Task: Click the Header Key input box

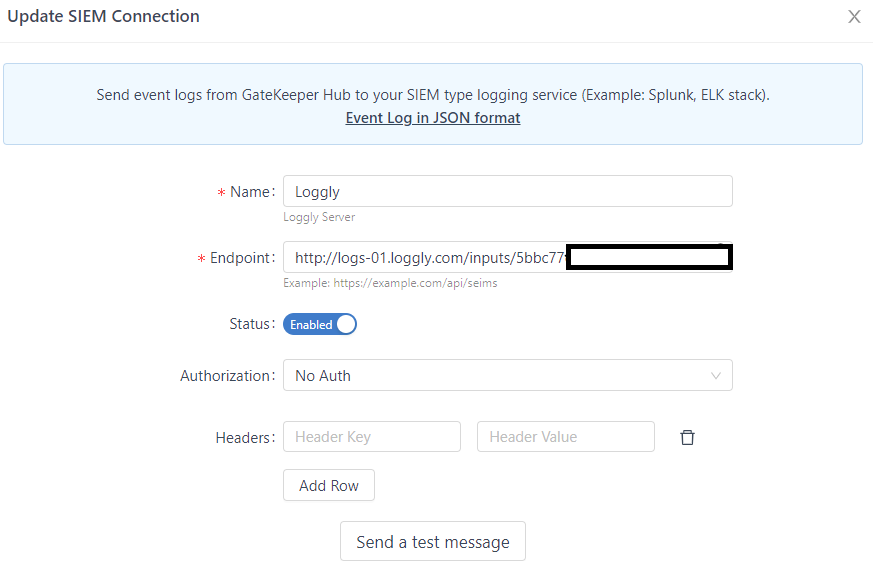Action: (371, 436)
